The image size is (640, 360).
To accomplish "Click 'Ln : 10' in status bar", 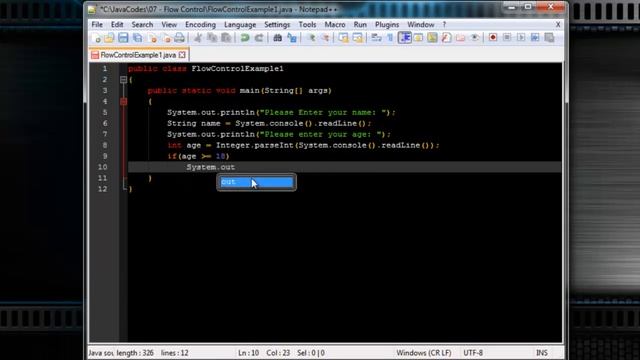I will pyautogui.click(x=249, y=353).
